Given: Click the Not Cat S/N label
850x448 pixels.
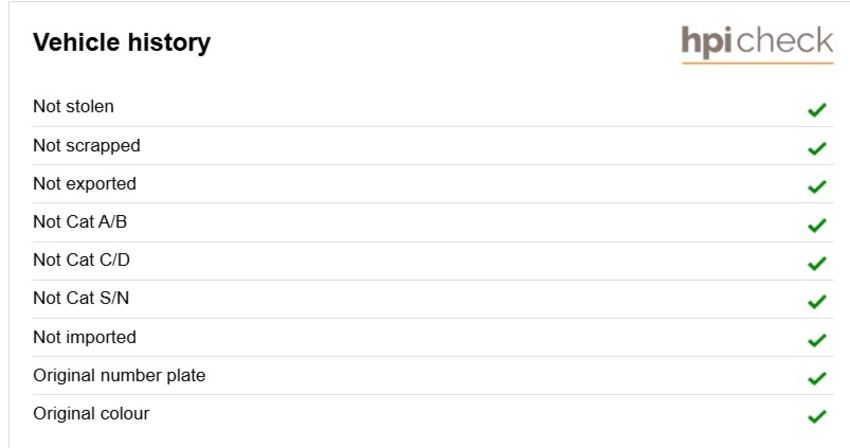Looking at the screenshot, I should [81, 298].
